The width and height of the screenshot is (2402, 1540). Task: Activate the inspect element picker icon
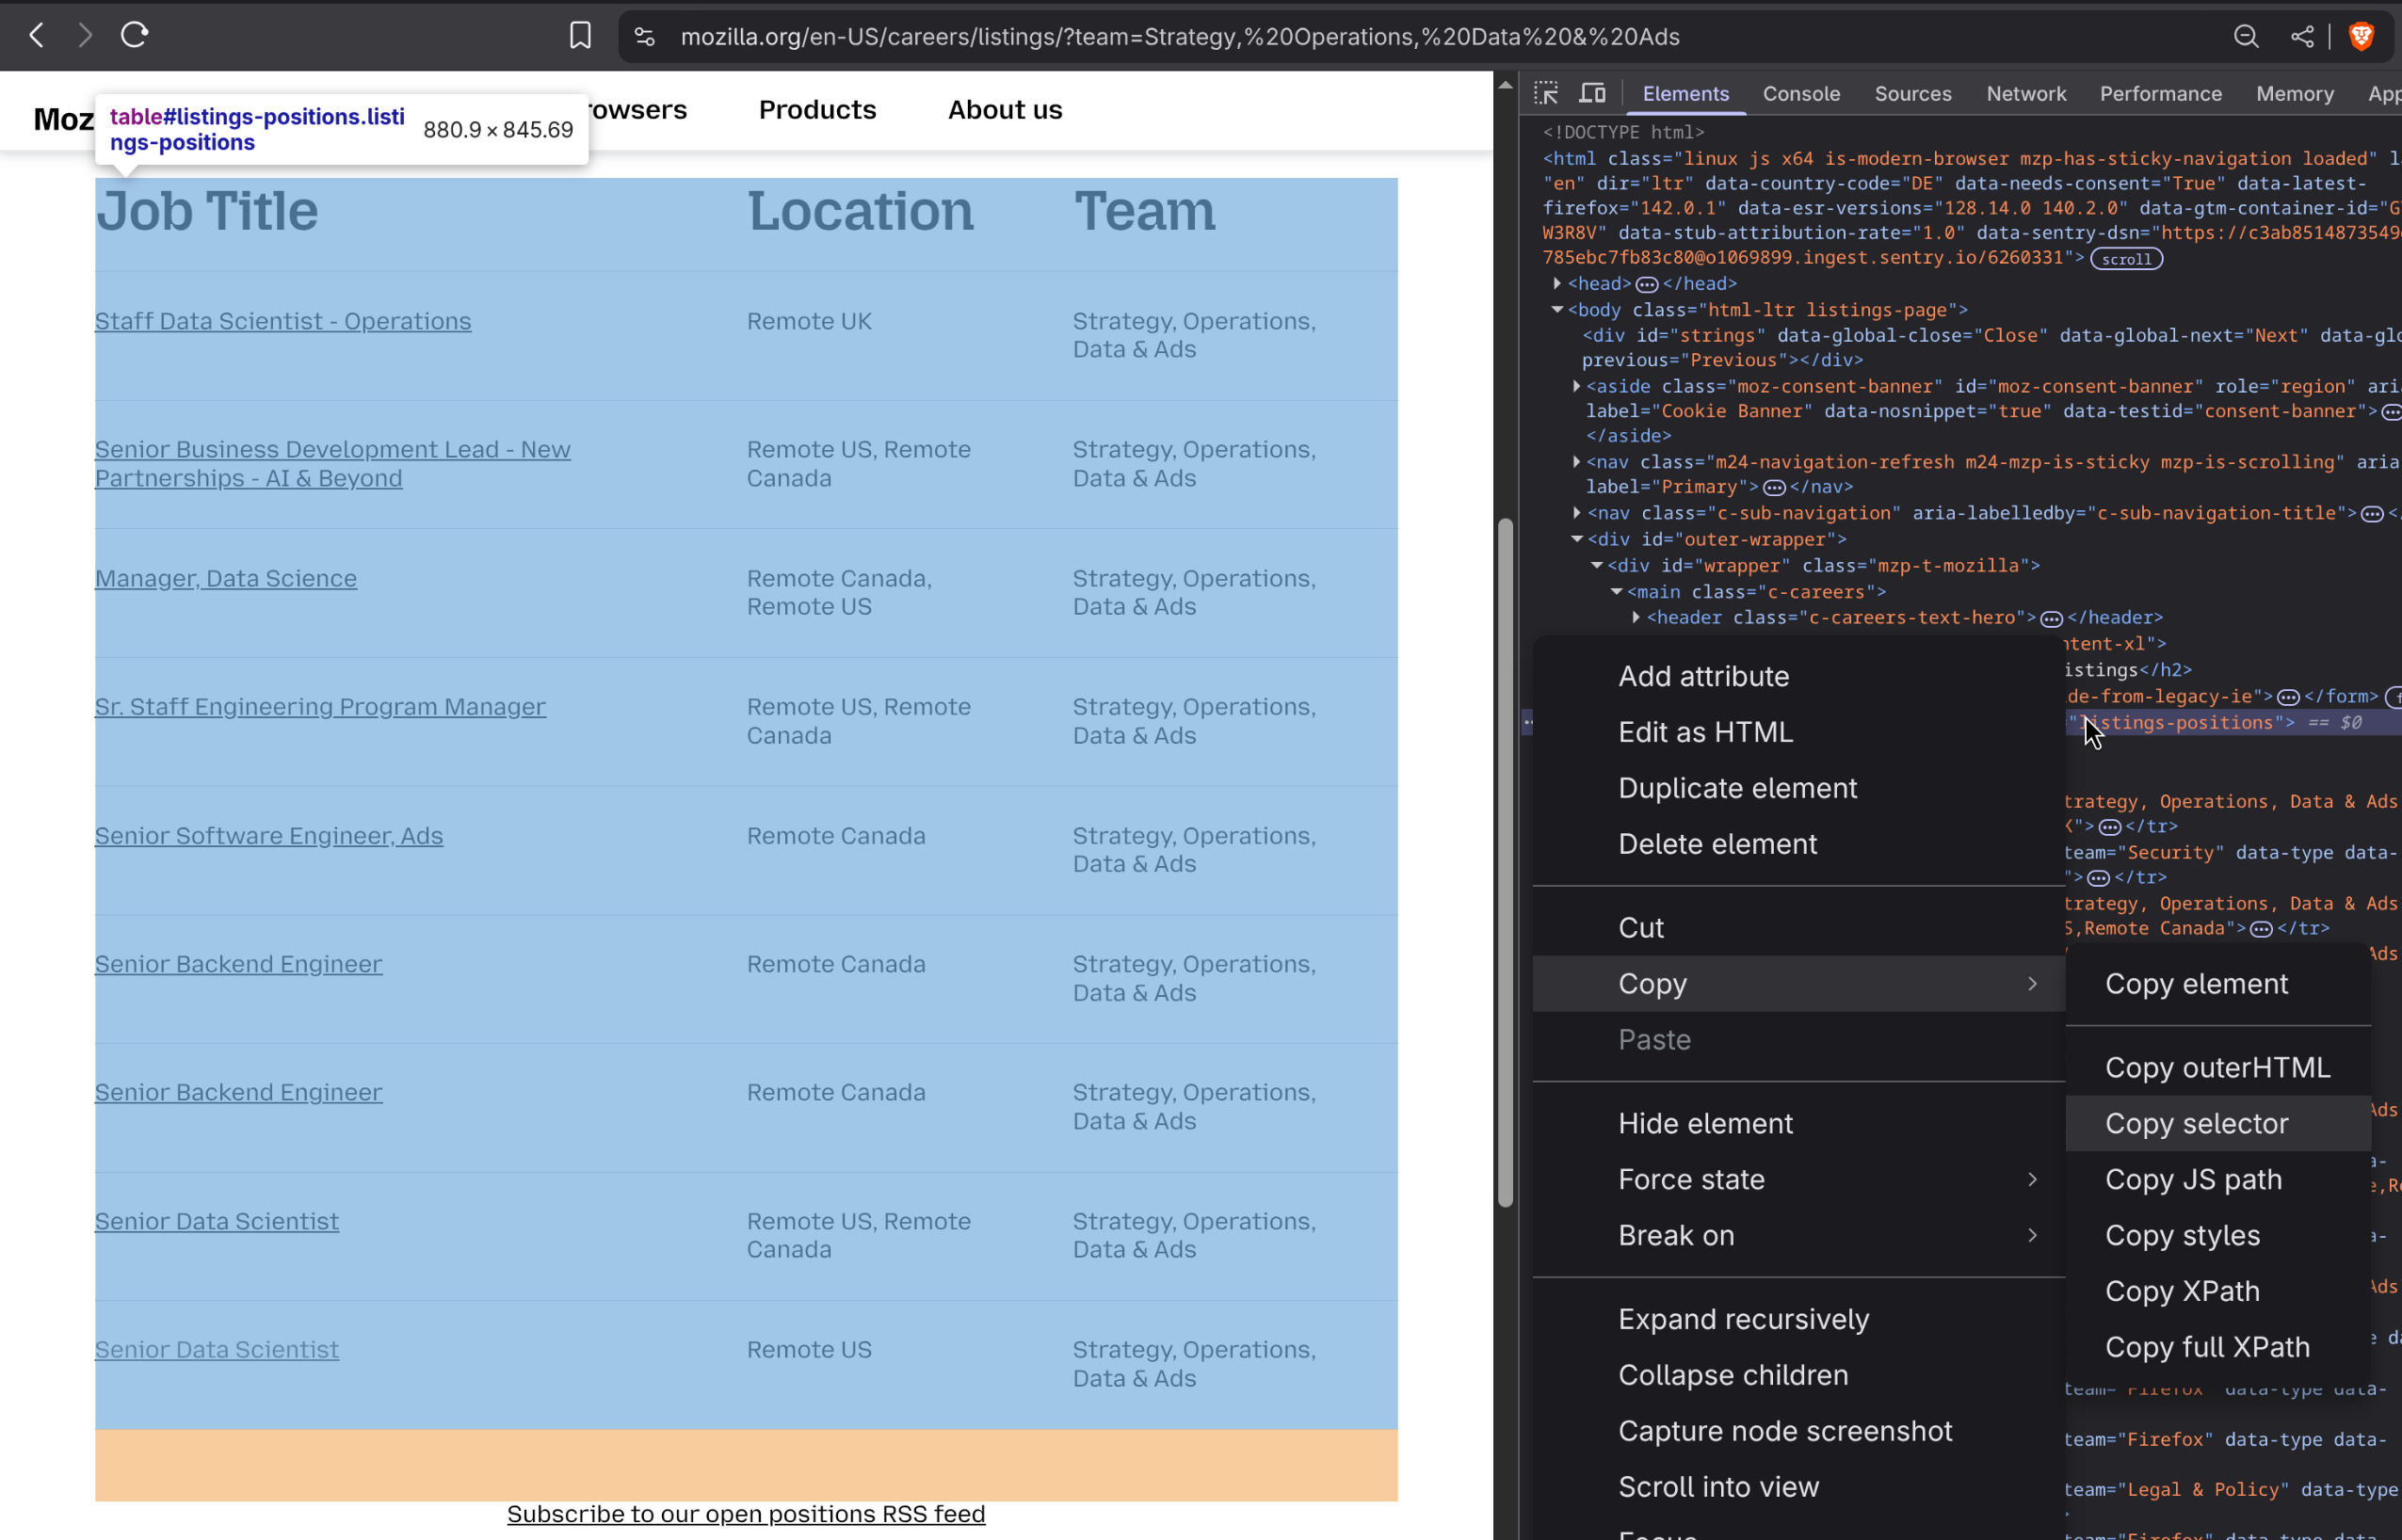point(1546,94)
